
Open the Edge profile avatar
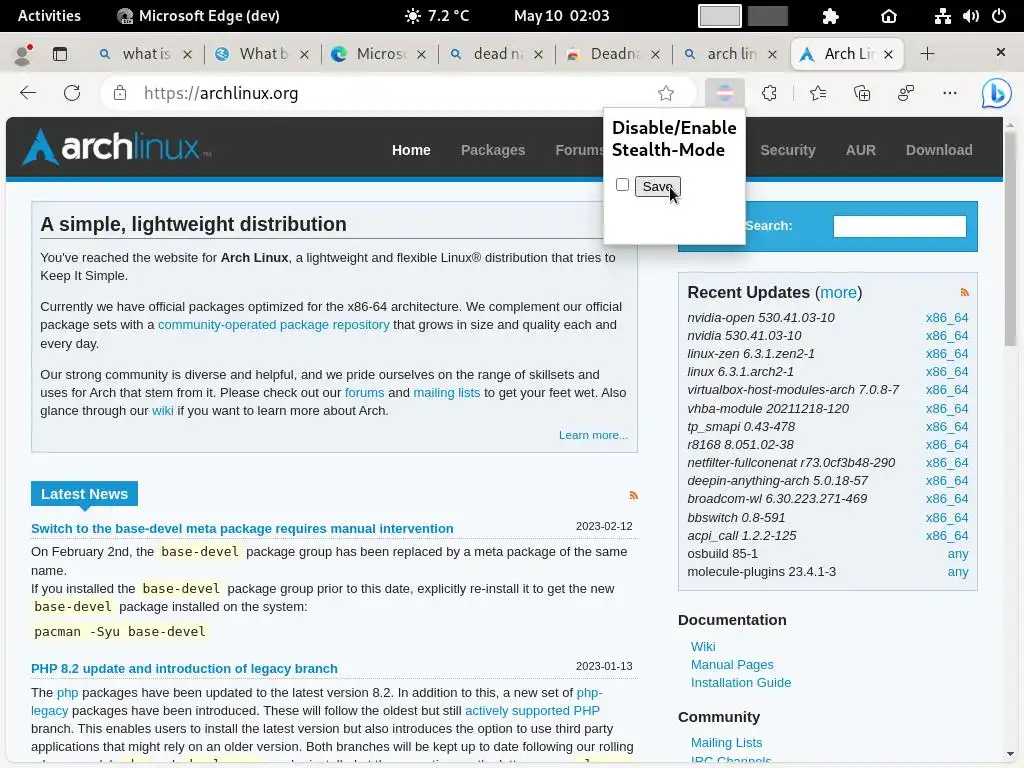tap(23, 55)
